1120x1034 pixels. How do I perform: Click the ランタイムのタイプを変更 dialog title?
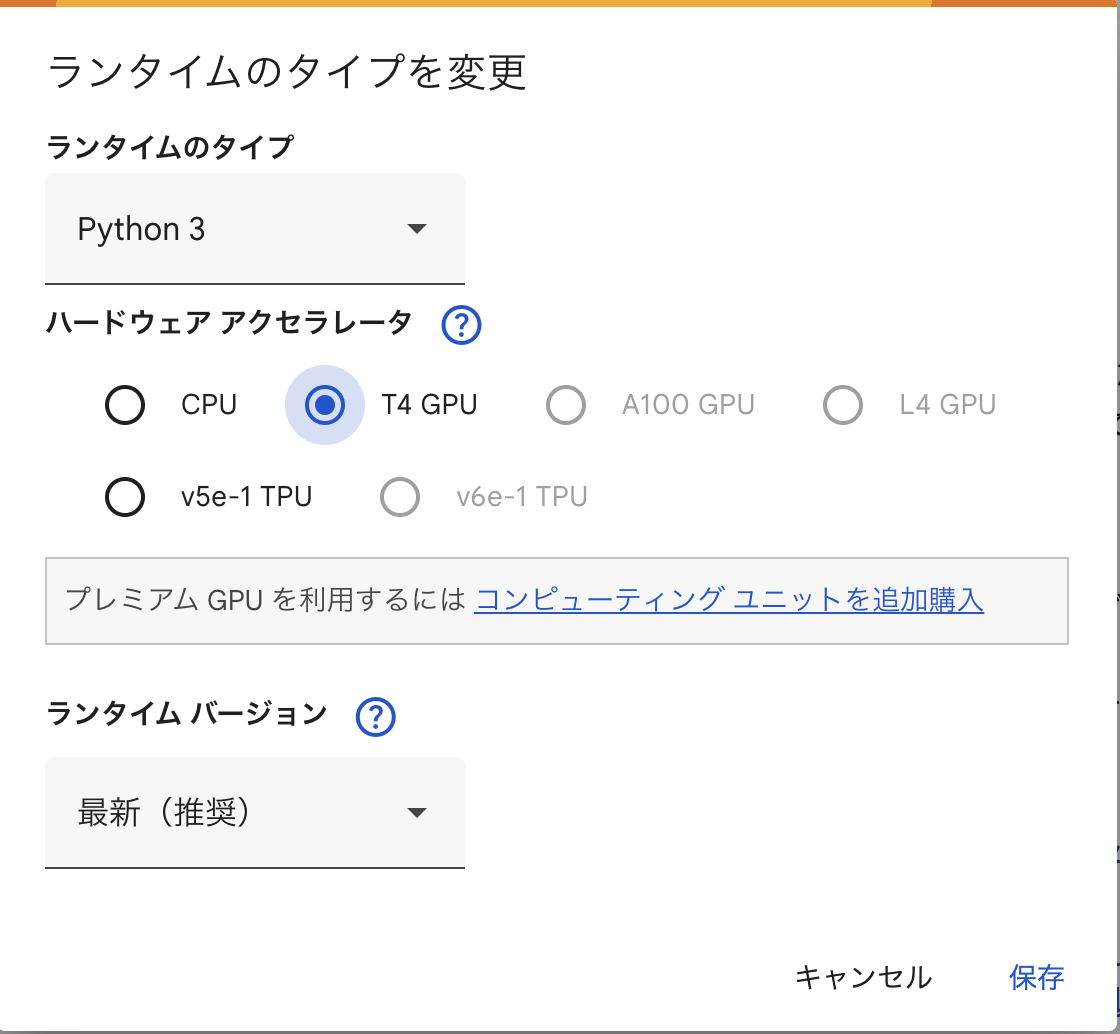tap(287, 74)
